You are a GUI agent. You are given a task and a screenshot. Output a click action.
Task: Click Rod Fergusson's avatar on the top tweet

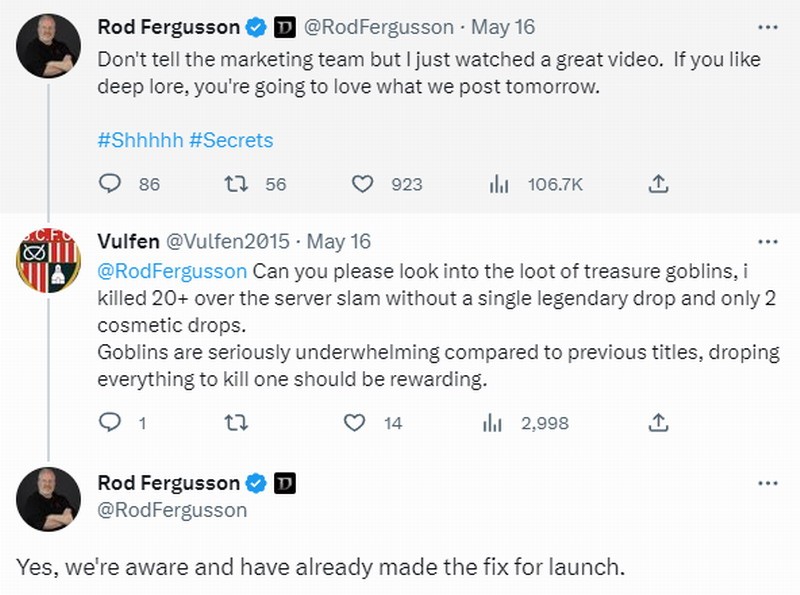click(48, 46)
